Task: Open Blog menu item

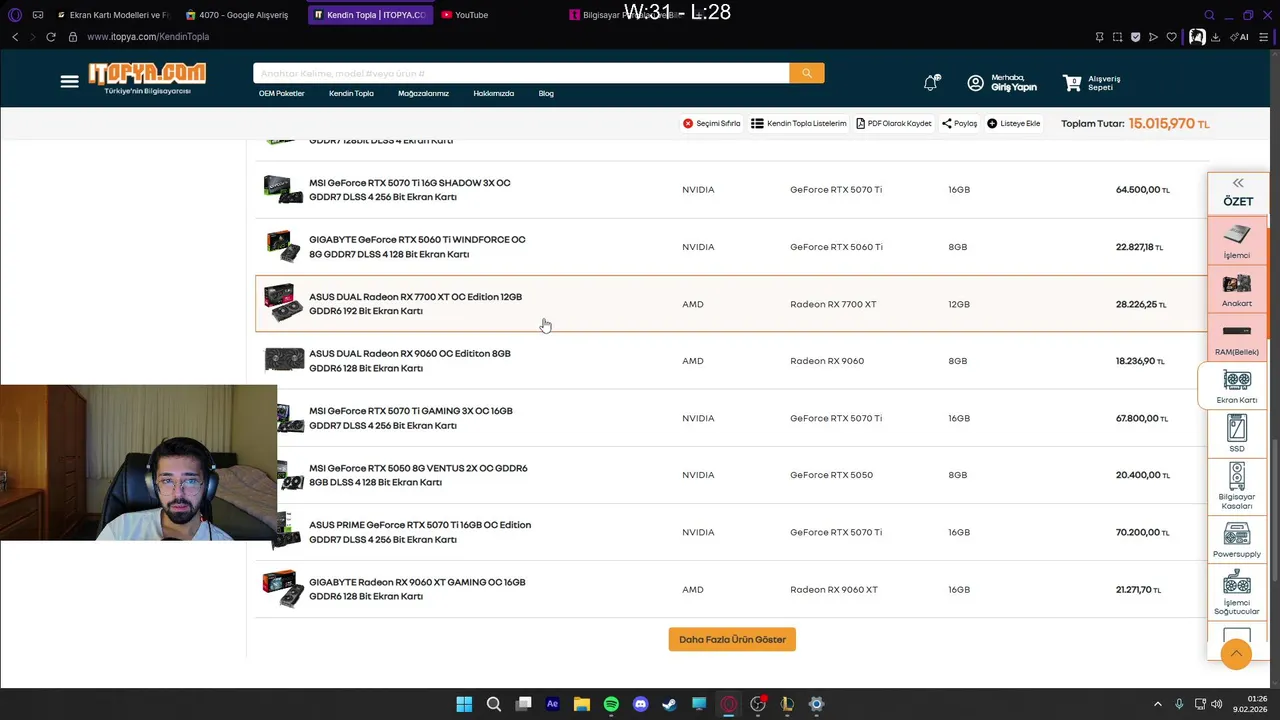Action: (x=546, y=93)
